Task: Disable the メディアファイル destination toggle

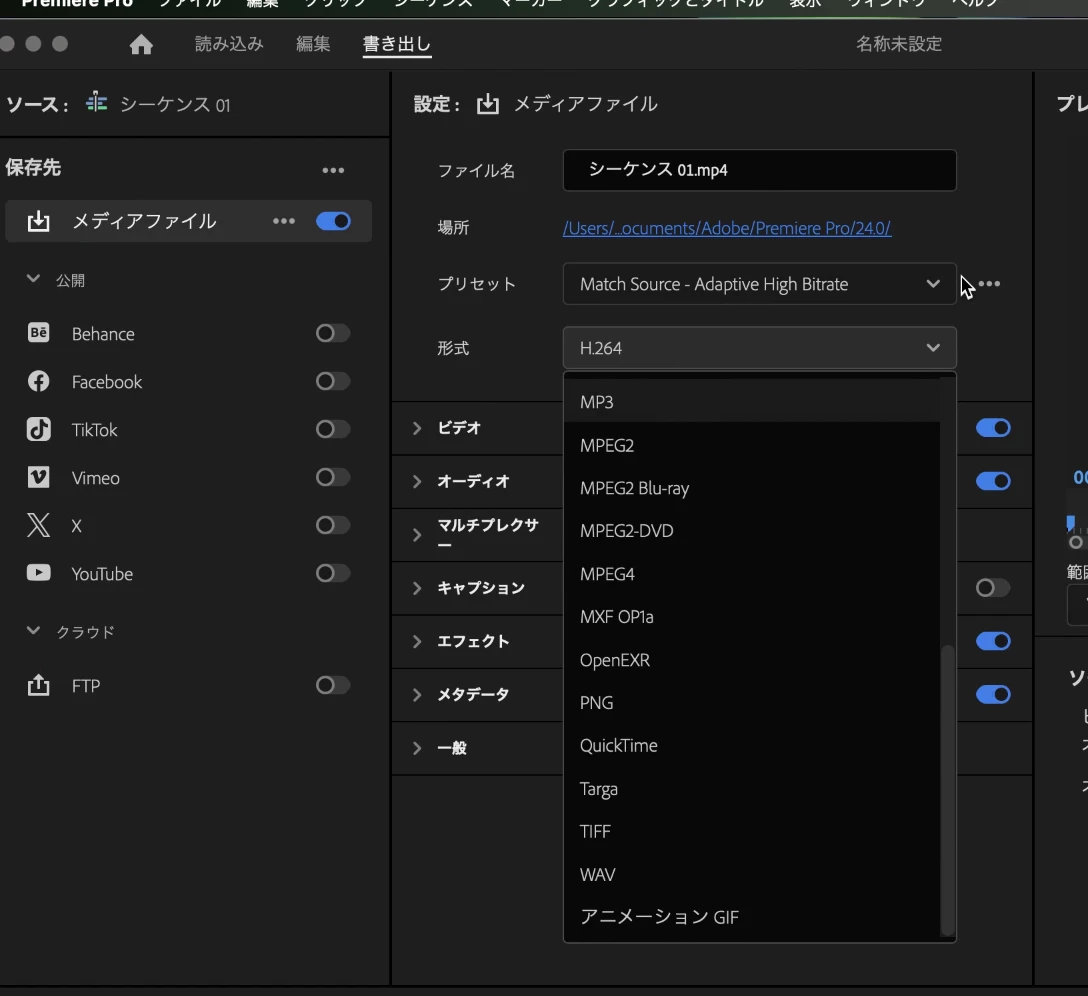Action: click(x=333, y=221)
